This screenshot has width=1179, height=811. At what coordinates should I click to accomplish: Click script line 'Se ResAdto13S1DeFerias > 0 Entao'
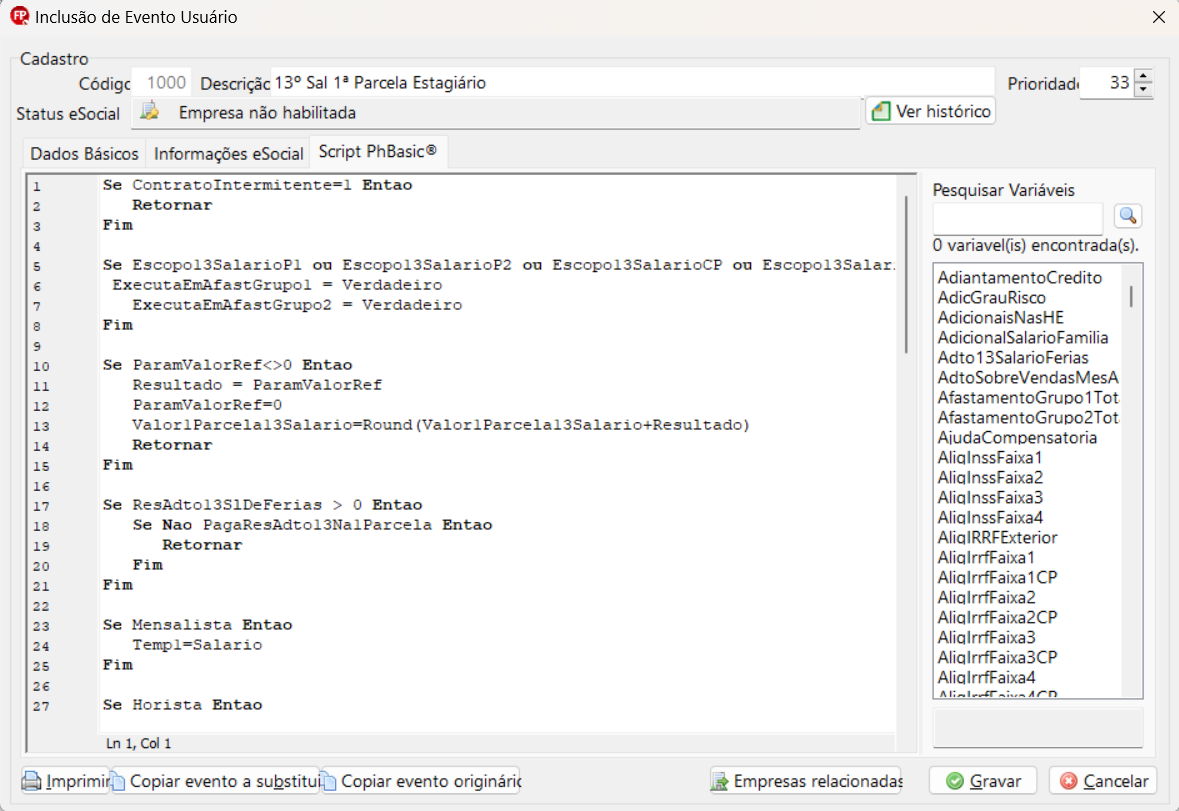[x=262, y=505]
